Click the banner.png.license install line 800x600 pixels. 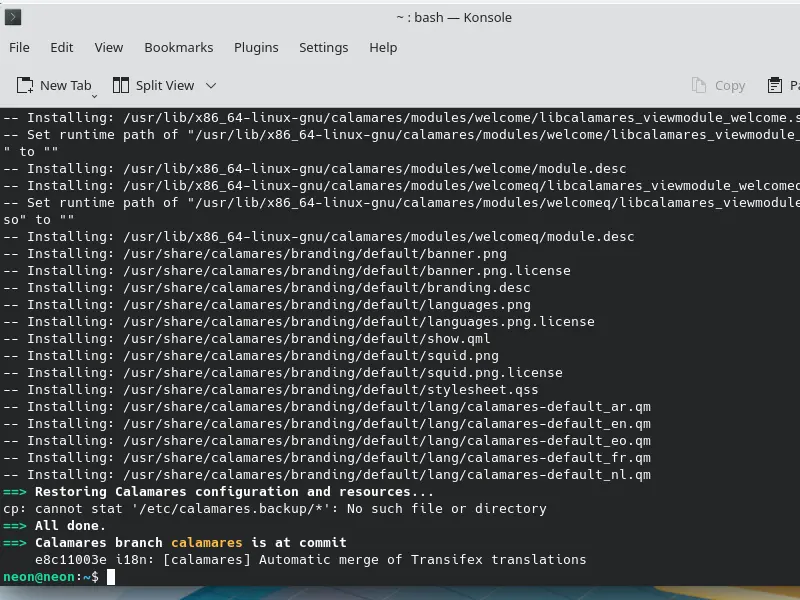click(x=287, y=270)
